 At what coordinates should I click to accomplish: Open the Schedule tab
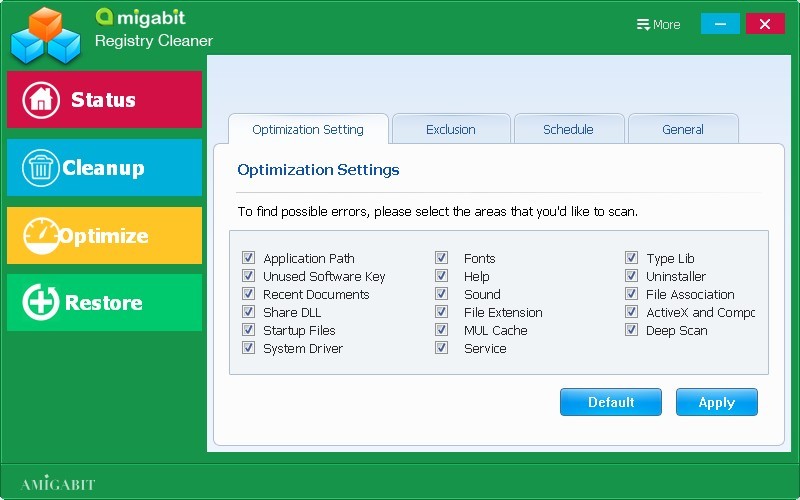pyautogui.click(x=568, y=129)
